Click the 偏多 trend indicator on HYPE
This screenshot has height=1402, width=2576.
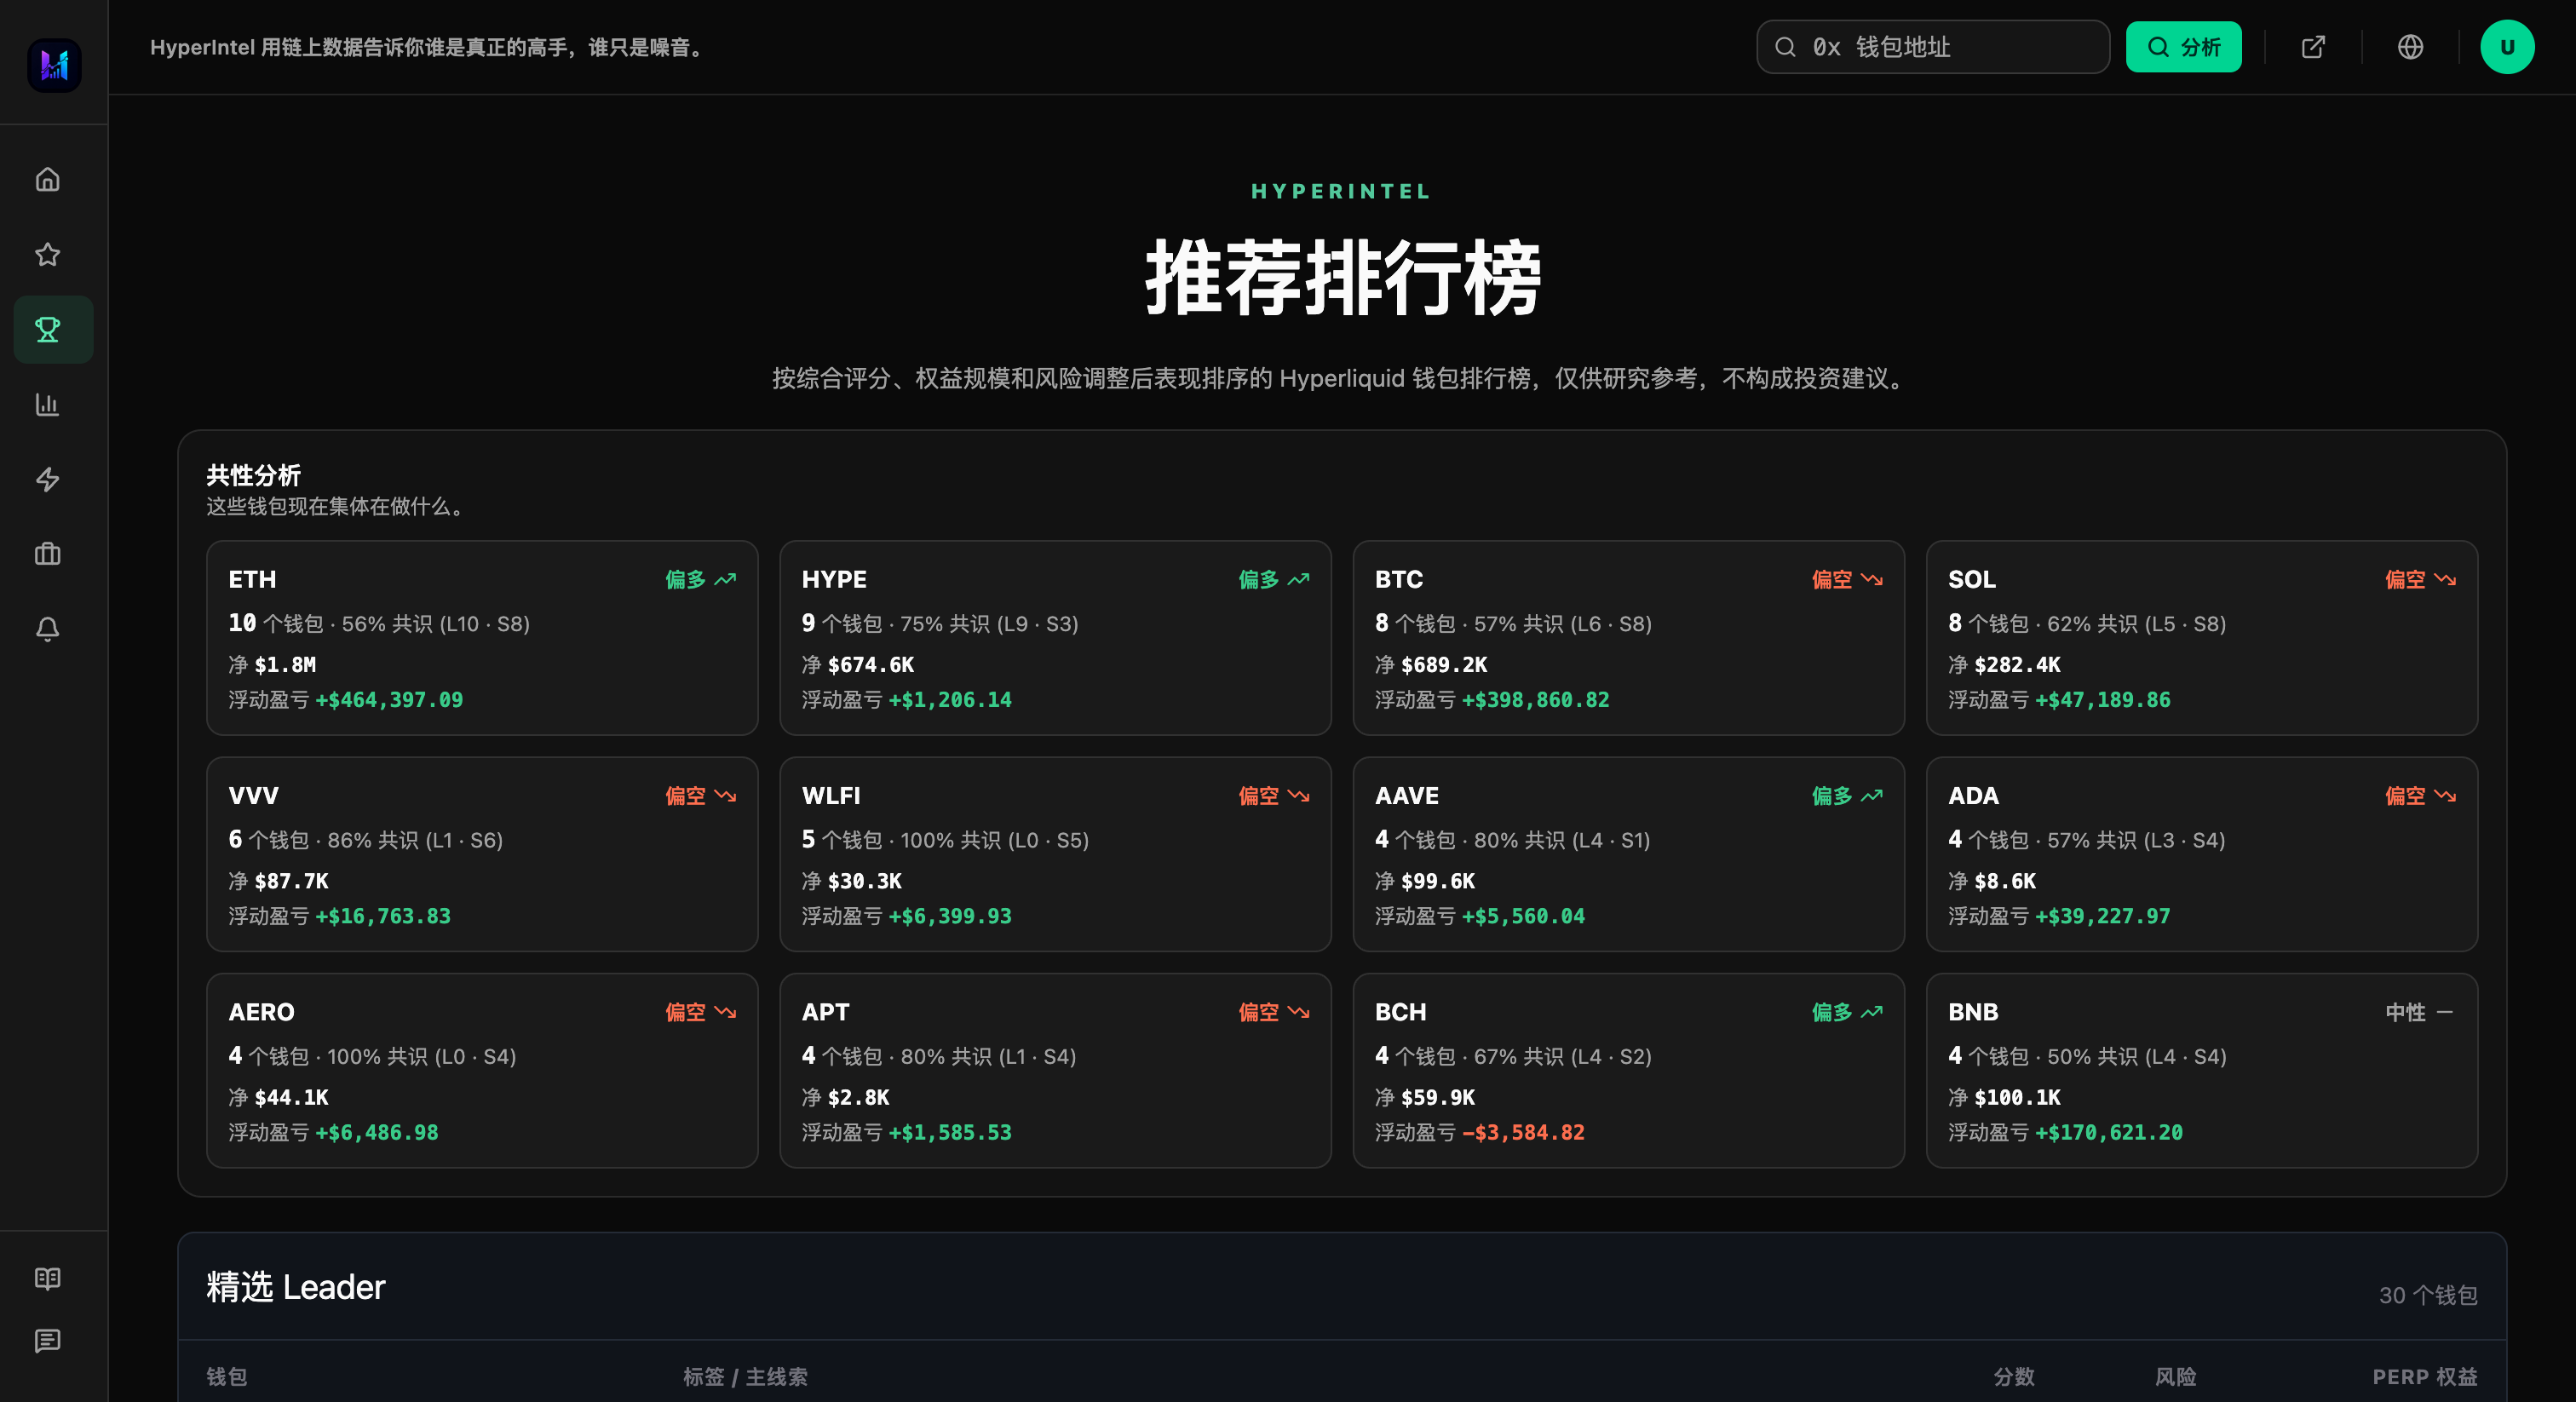[x=1274, y=580]
